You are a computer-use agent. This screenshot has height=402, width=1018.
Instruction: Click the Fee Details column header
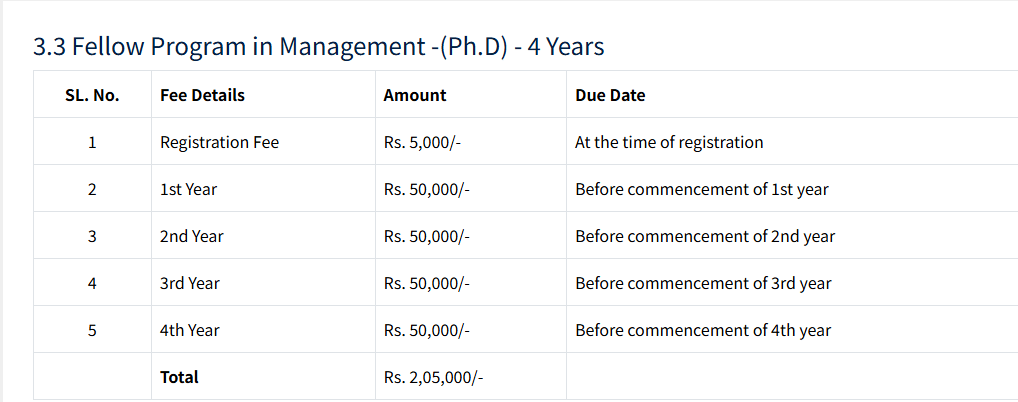[x=202, y=95]
